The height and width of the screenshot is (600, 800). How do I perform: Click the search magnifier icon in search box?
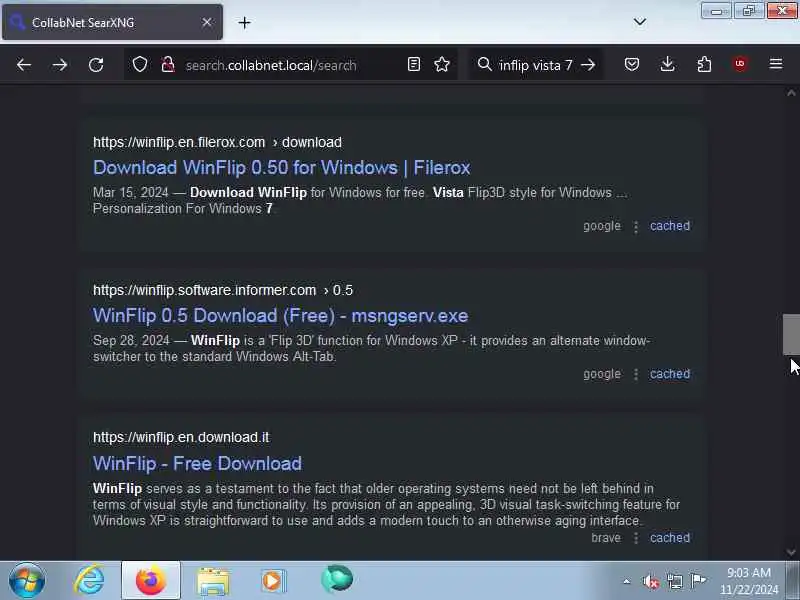click(x=484, y=64)
